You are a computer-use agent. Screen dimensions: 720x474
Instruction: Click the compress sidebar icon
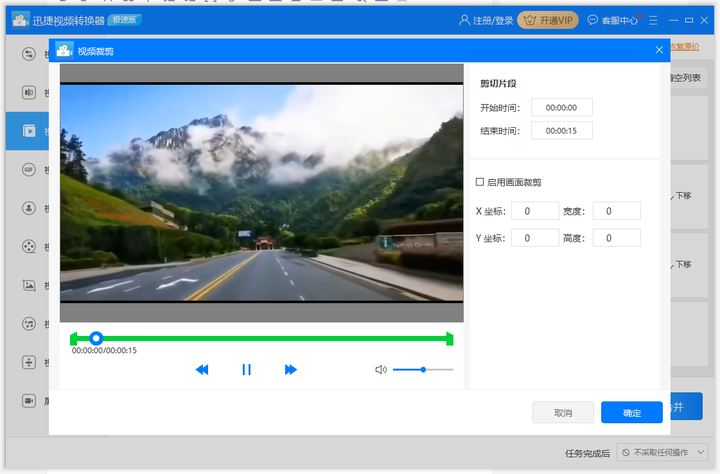pyautogui.click(x=29, y=362)
